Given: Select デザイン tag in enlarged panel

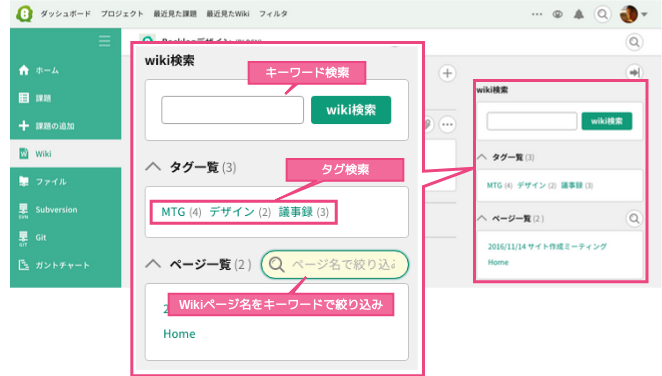Looking at the screenshot, I should coord(232,212).
